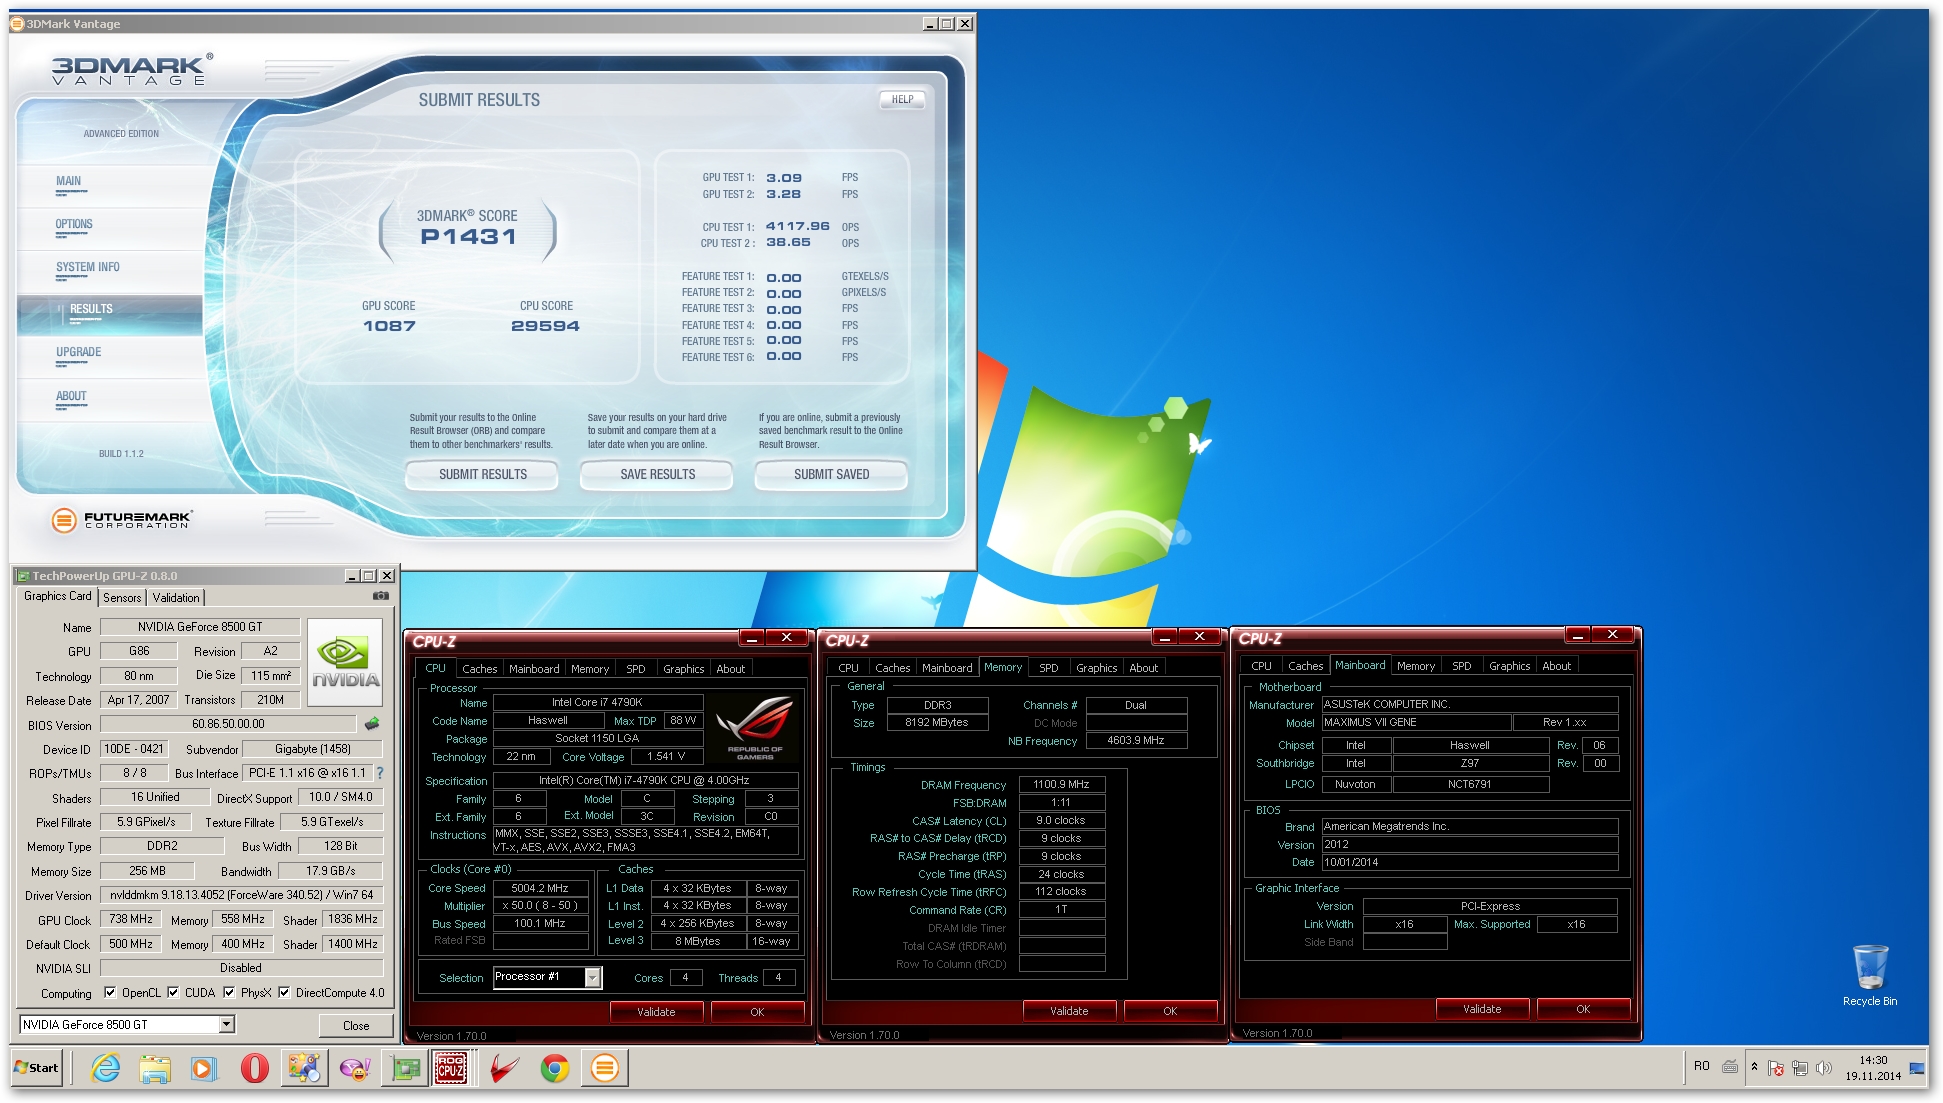Click the MAXIMUS VII GENE model field
Viewport: 1943px width, 1103px height.
[x=1416, y=722]
